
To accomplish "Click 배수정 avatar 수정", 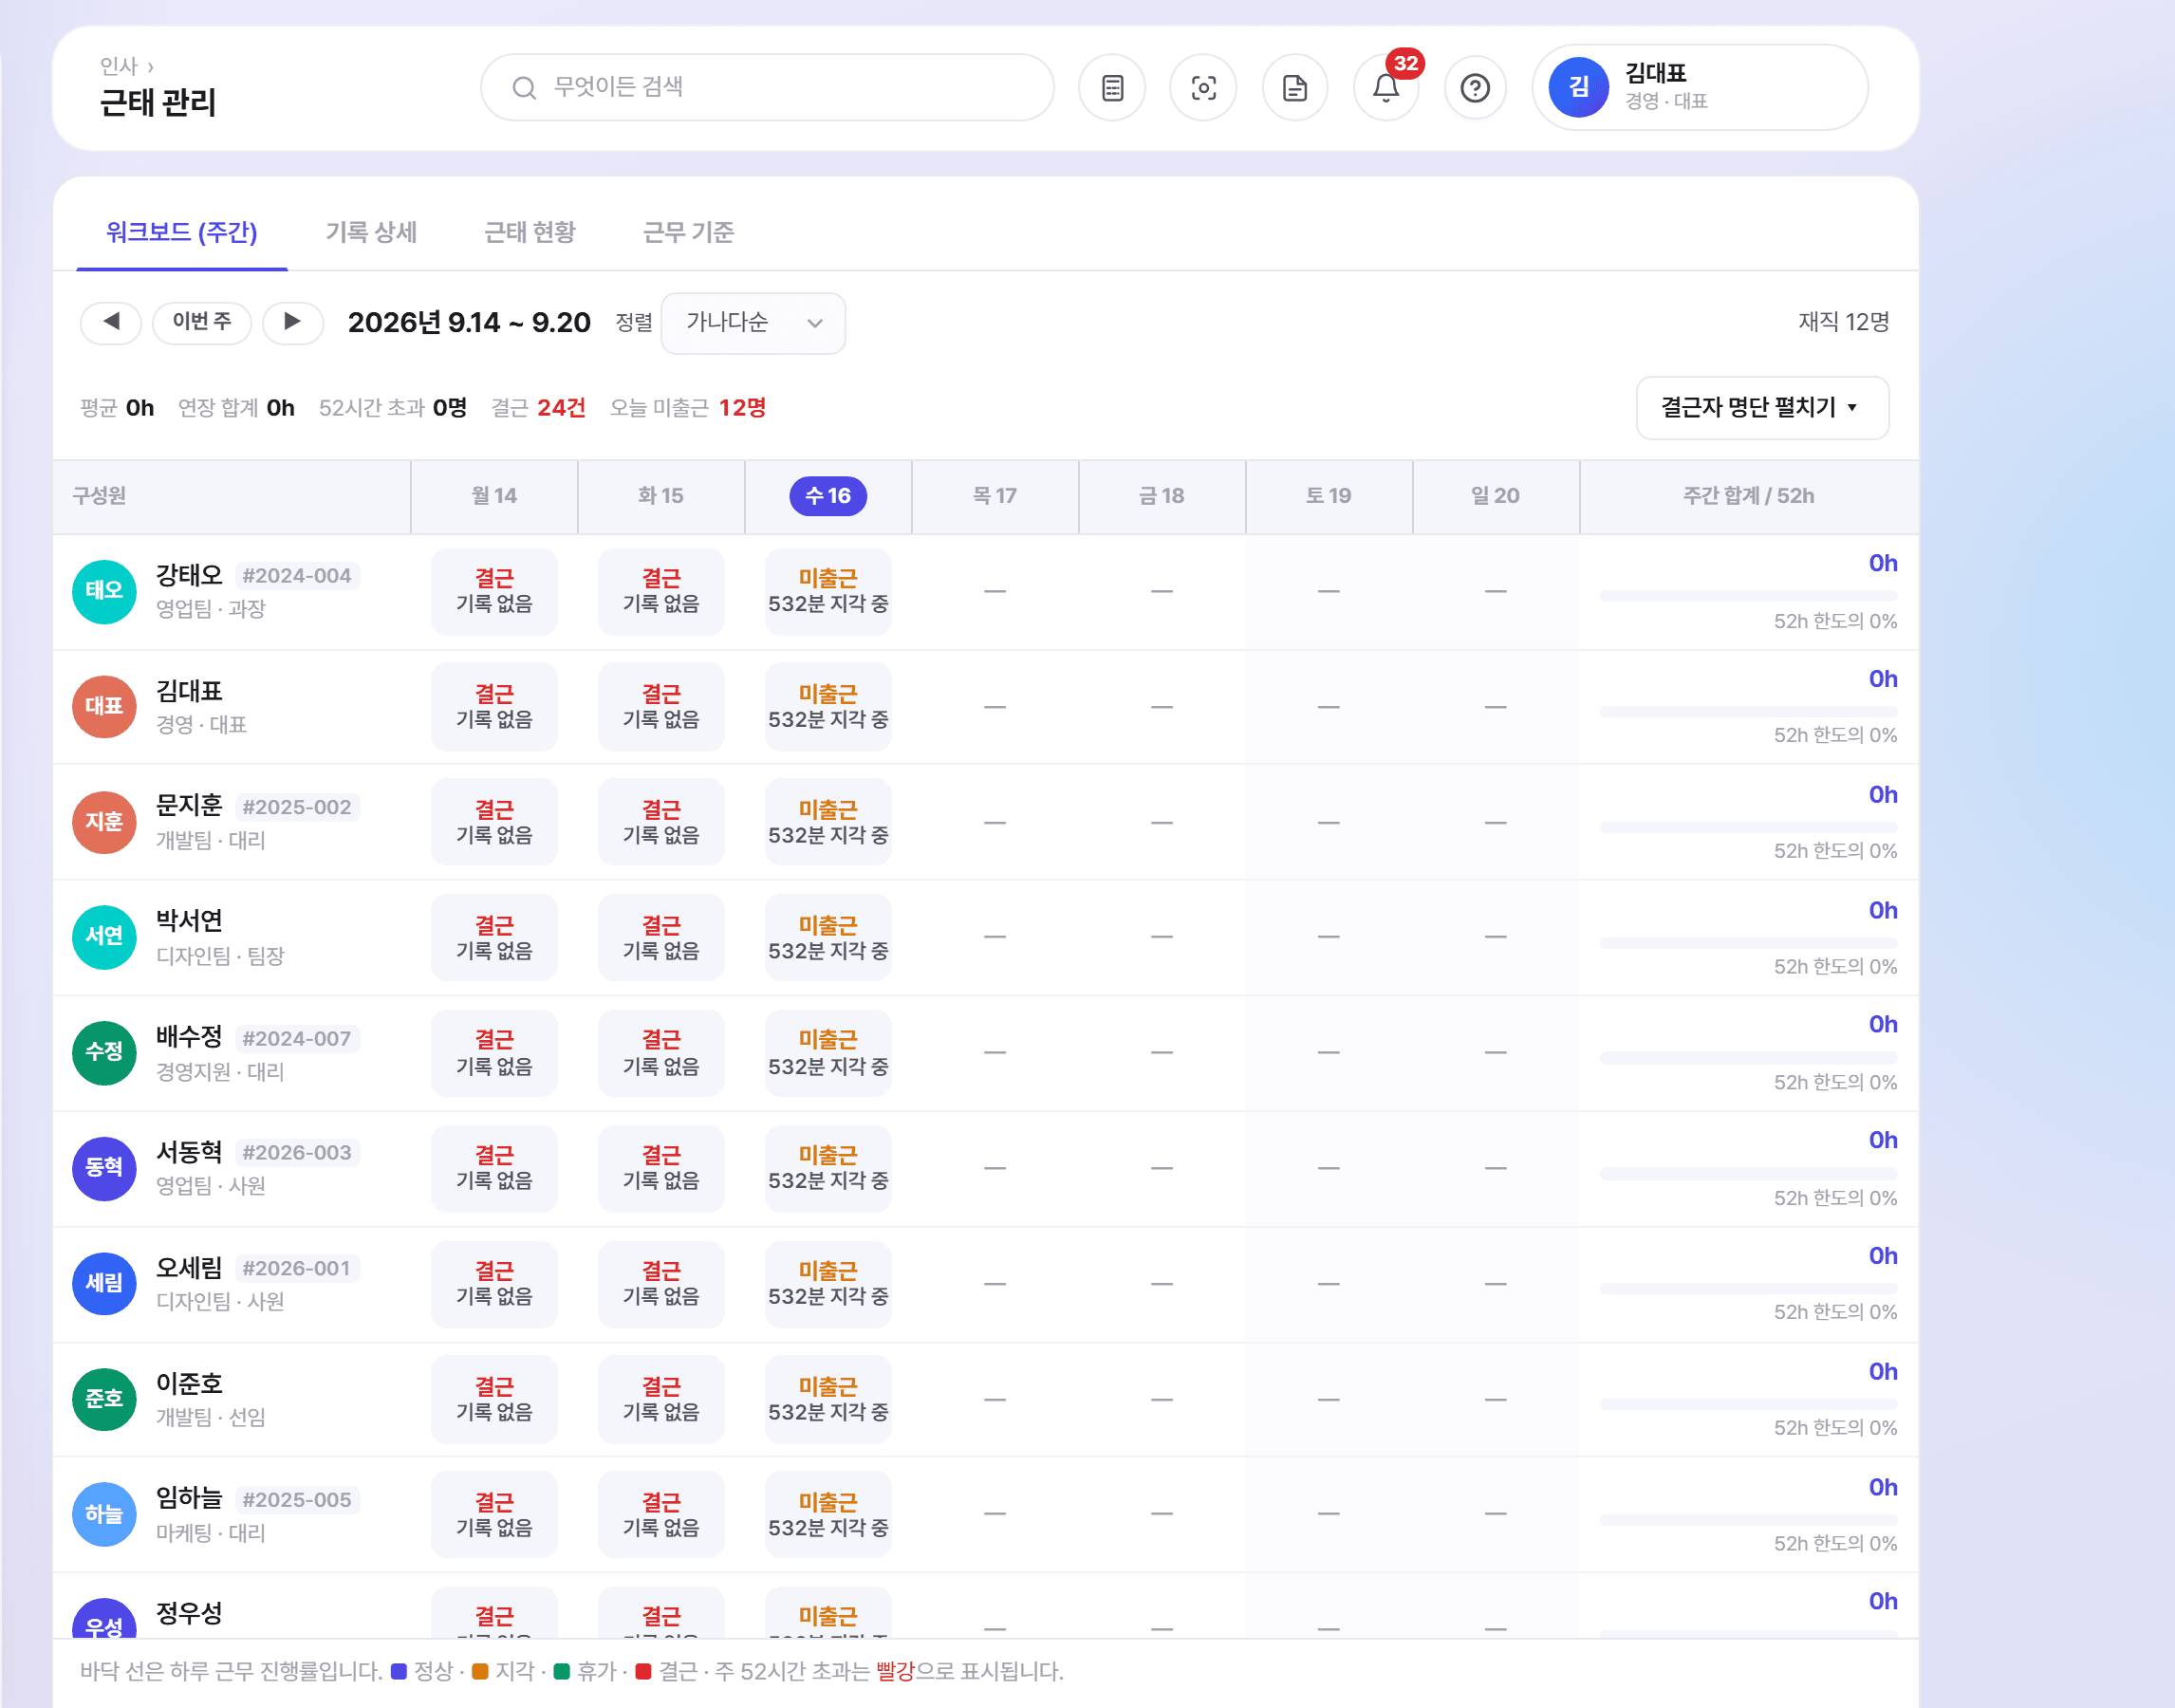I will tap(104, 1052).
